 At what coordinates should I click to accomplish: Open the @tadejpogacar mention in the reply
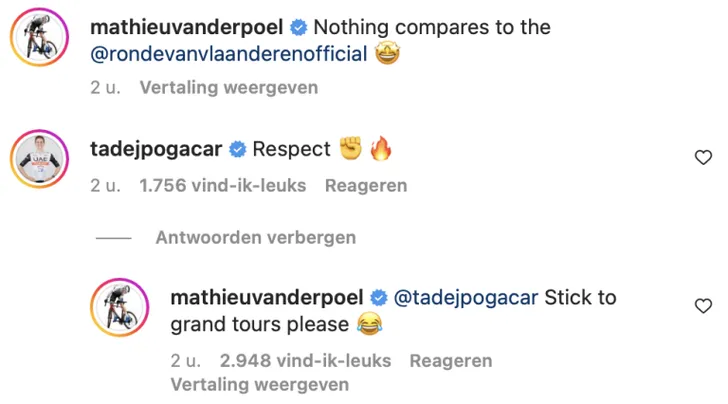pos(468,298)
